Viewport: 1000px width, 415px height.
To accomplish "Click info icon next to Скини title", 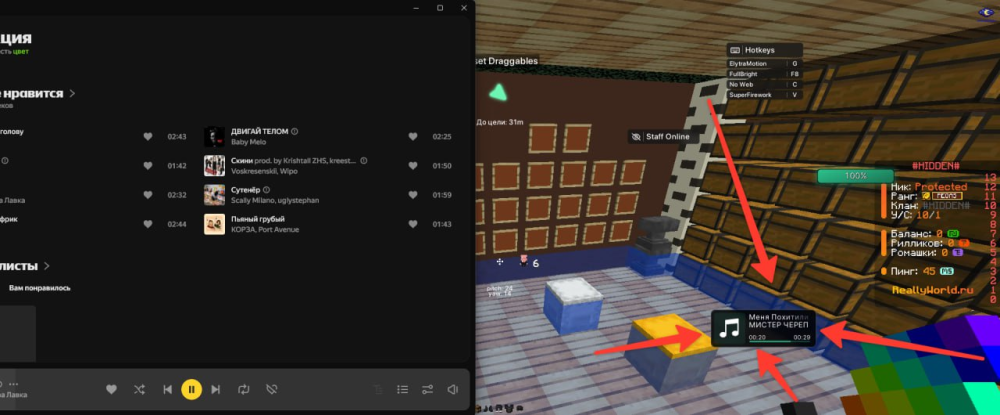I will pyautogui.click(x=364, y=161).
